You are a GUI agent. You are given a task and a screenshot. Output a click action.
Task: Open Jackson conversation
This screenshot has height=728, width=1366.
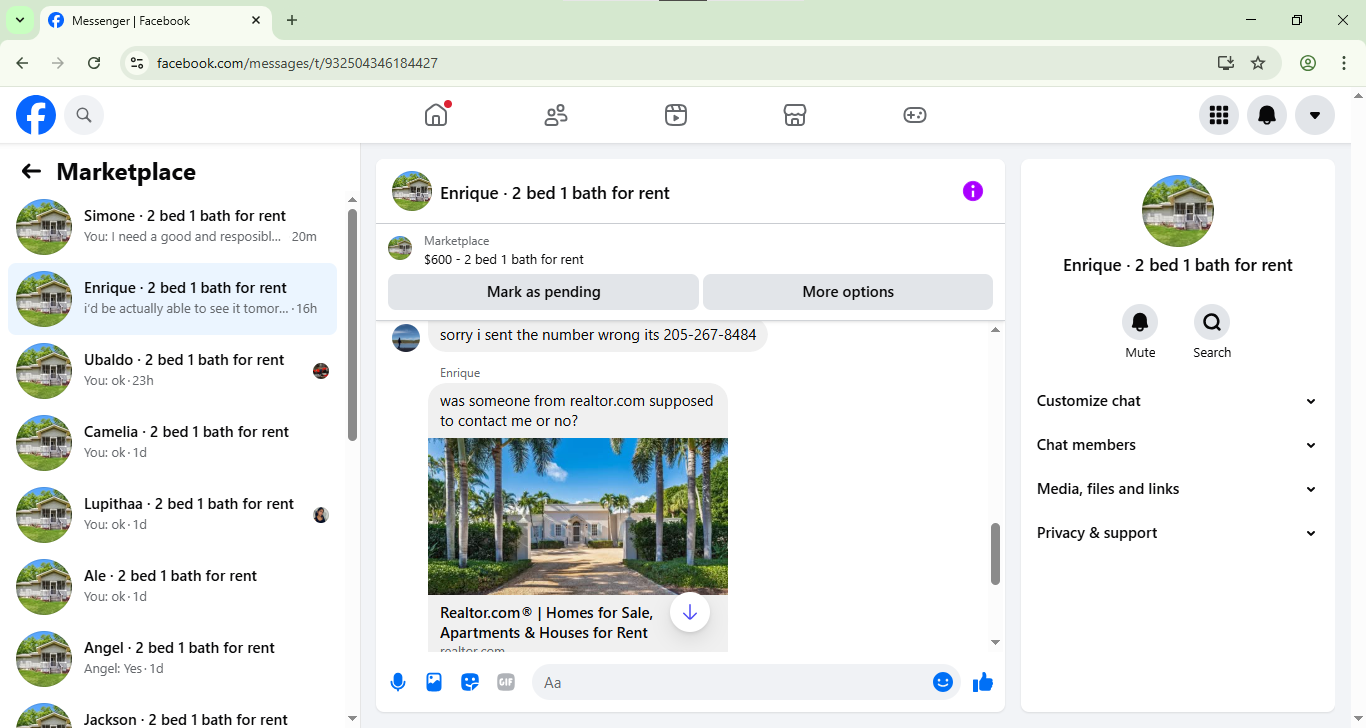172,714
